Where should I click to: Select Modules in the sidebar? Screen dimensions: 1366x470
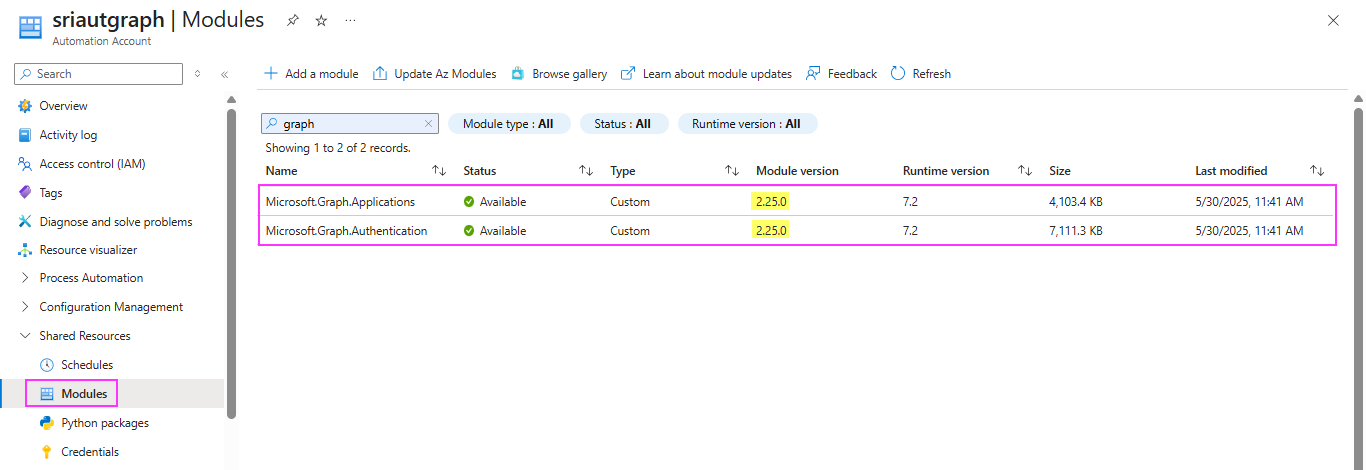[x=84, y=394]
